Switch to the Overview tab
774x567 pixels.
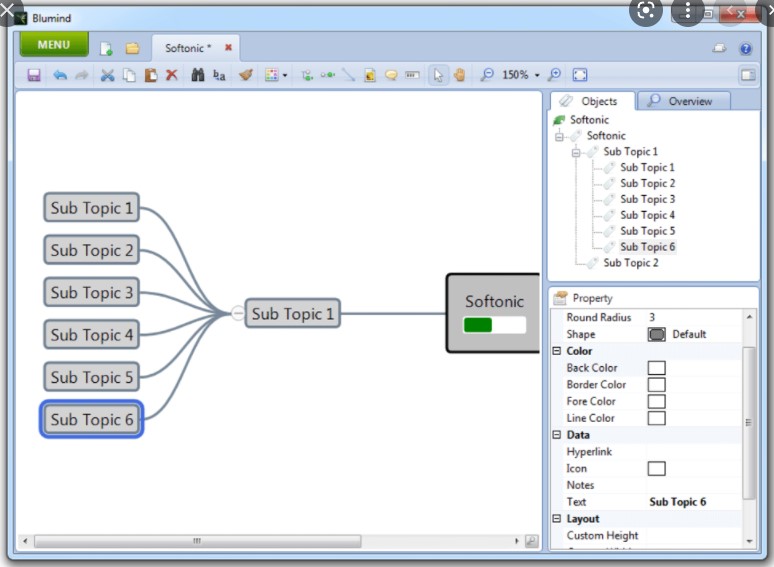pyautogui.click(x=684, y=101)
